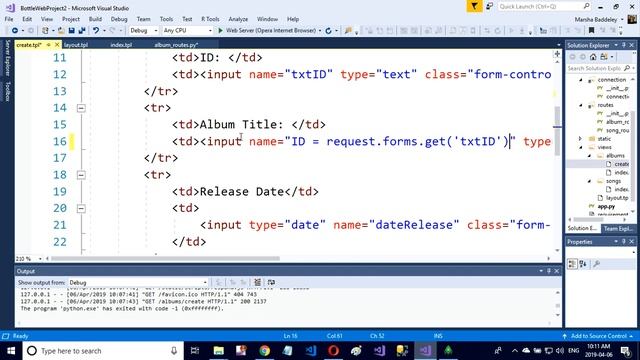Click Properties panel Alphabetical sort icon
The width and height of the screenshot is (640, 360).
(583, 264)
